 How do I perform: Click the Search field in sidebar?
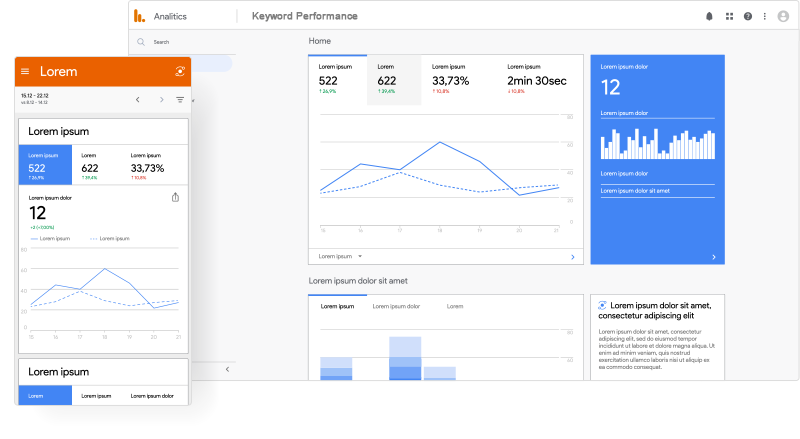click(x=180, y=42)
